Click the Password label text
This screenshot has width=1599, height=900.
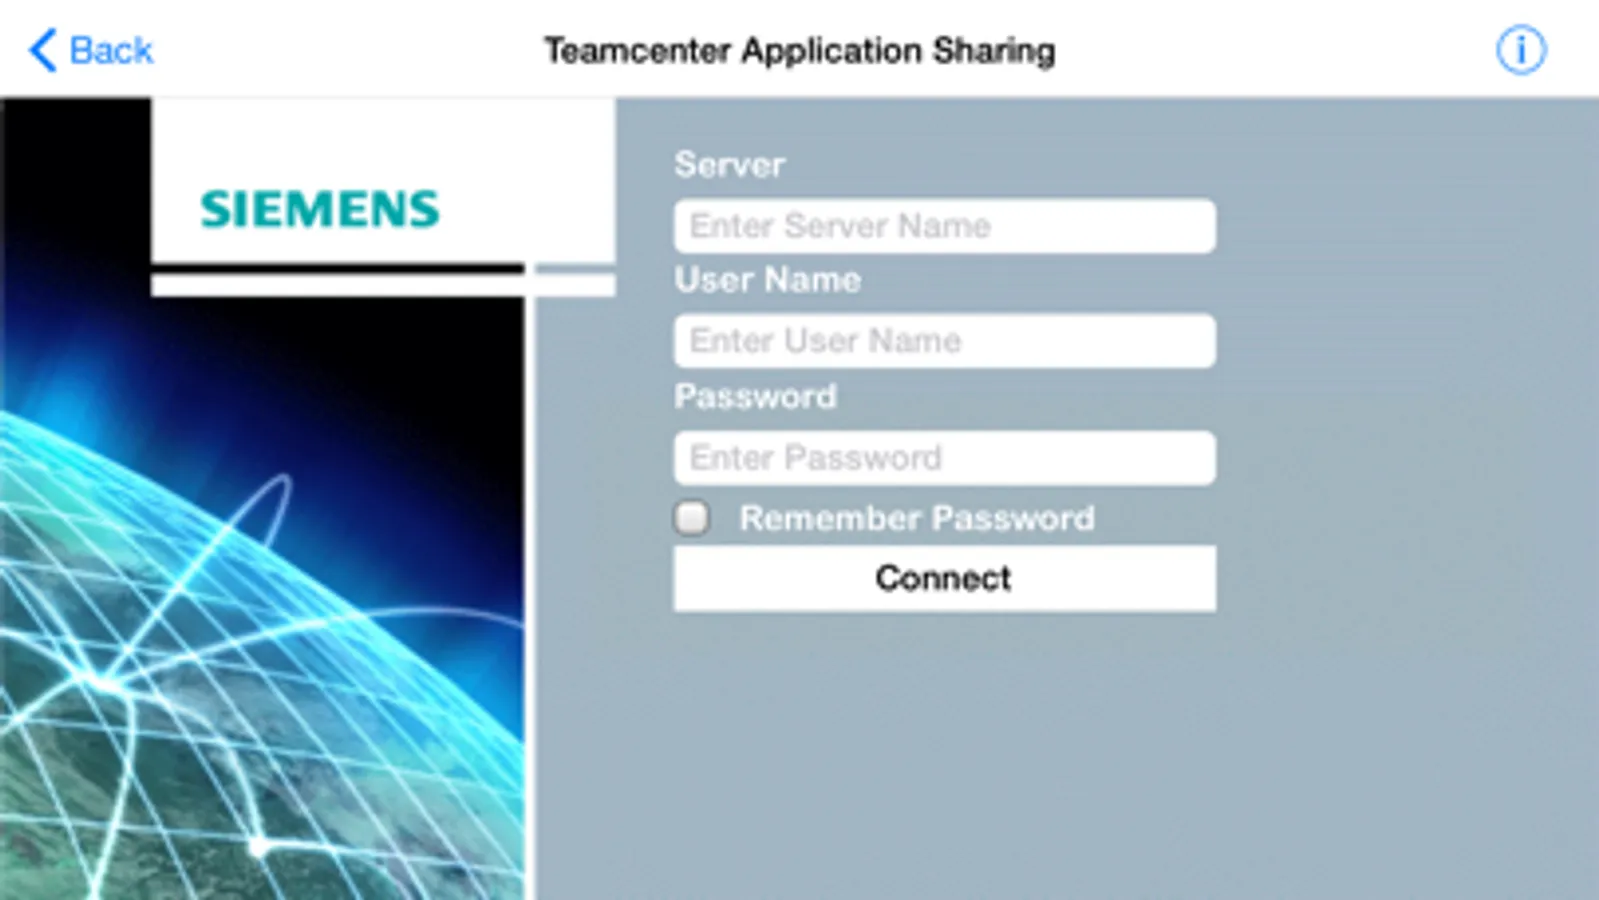pyautogui.click(x=756, y=396)
